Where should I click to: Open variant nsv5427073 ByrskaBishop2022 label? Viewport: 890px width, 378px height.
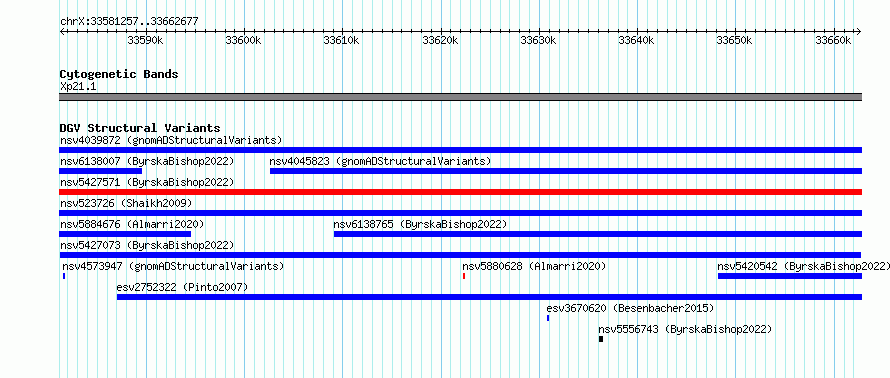pyautogui.click(x=147, y=245)
